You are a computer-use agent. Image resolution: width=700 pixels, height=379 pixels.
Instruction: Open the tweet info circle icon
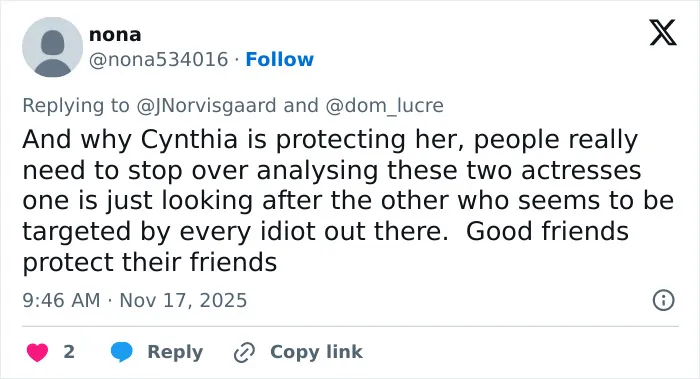663,300
